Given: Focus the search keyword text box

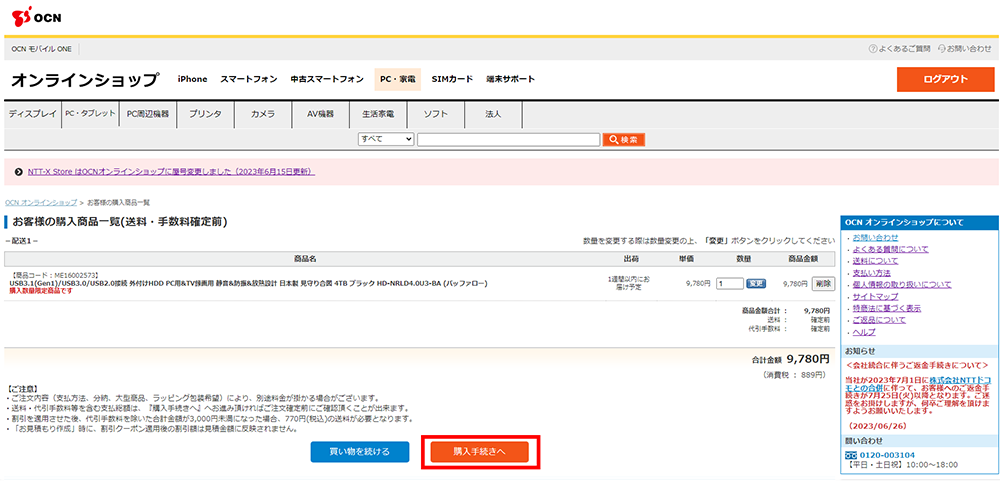Looking at the screenshot, I should point(508,139).
